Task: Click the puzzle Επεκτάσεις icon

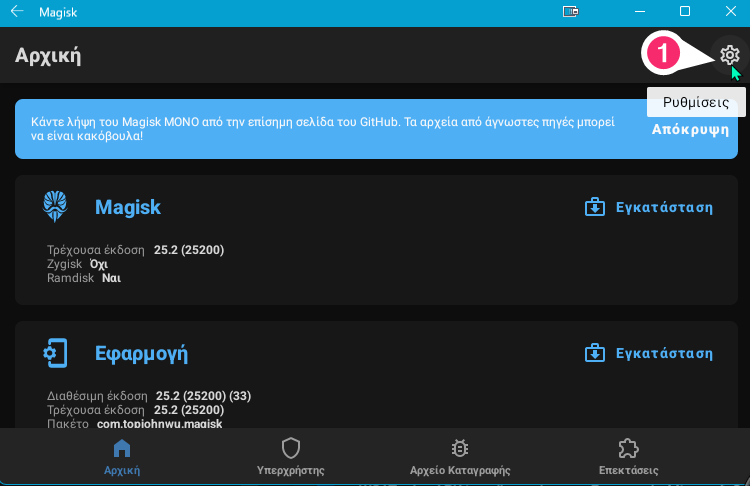Action: (x=628, y=449)
